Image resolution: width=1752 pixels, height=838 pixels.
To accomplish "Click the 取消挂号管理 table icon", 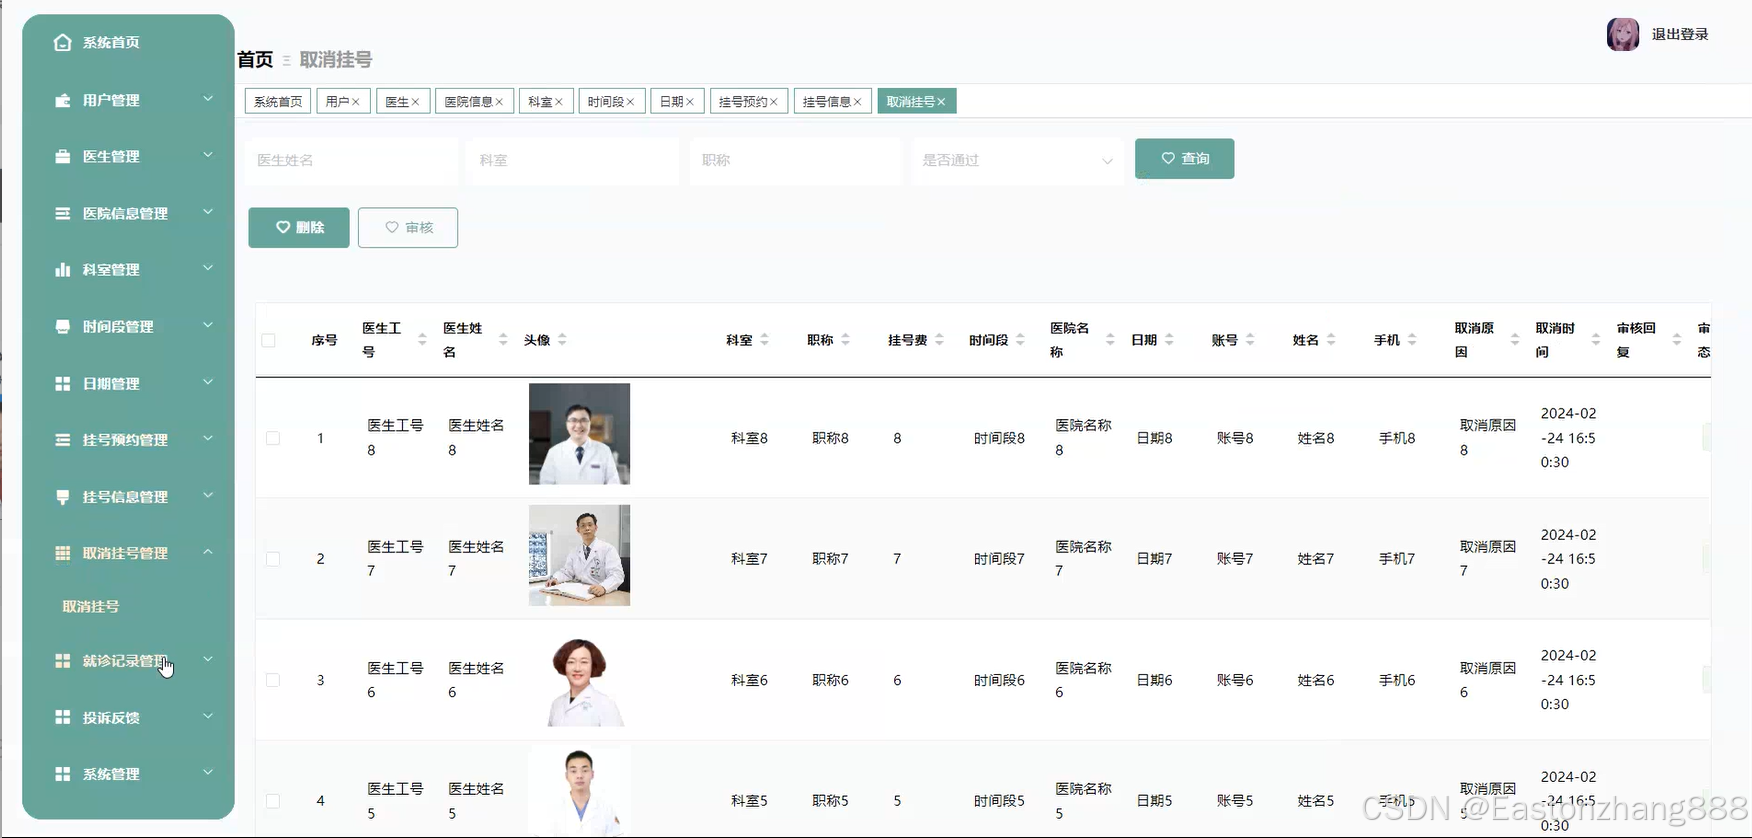I will (62, 553).
